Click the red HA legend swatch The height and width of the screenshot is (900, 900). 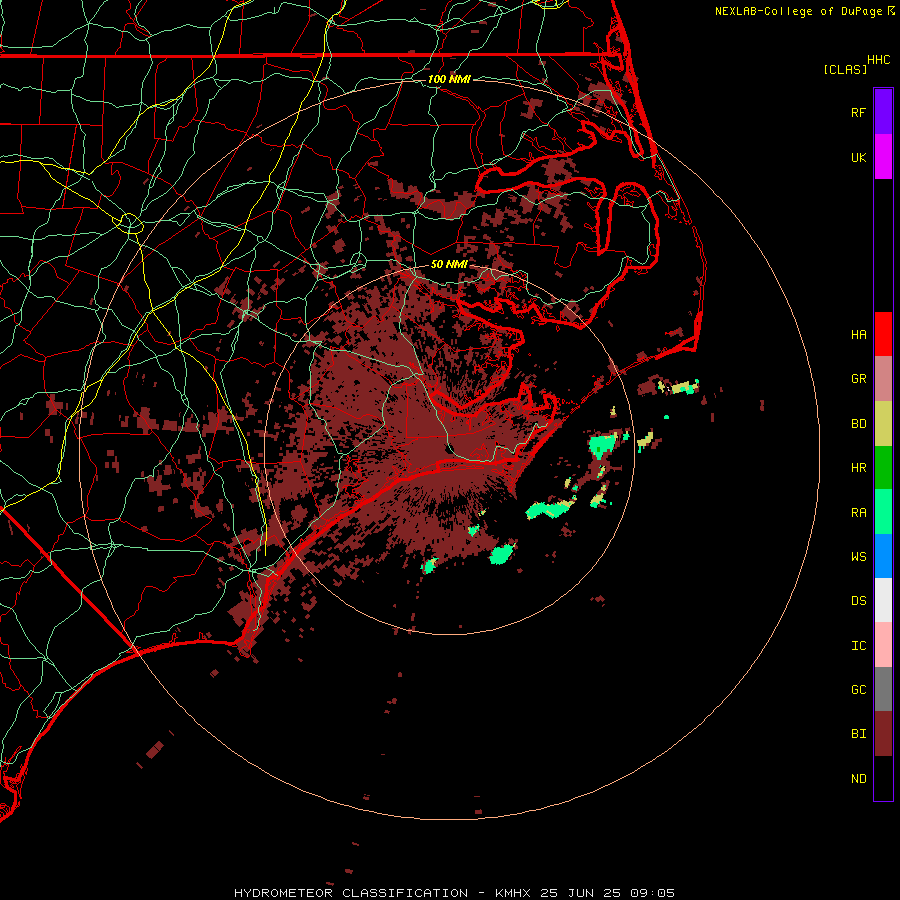coord(883,334)
